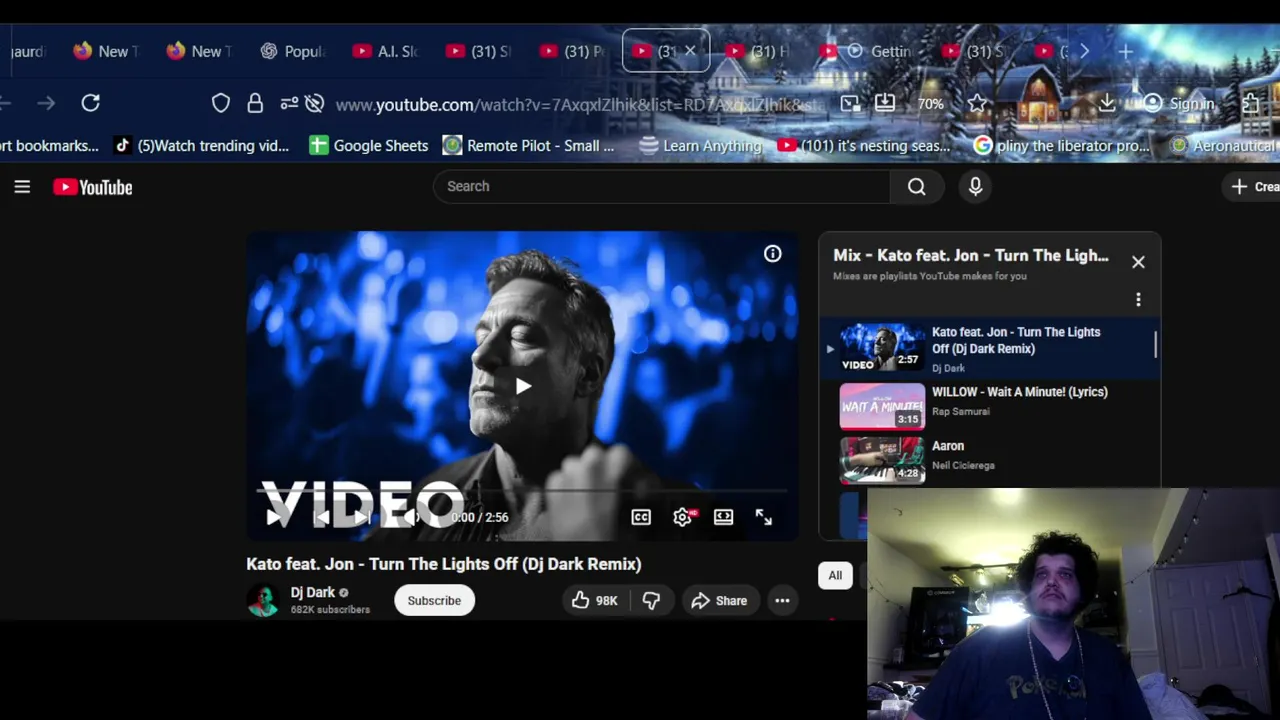Screen dimensions: 1280x720
Task: Skip to previous video in player
Action: [322, 517]
